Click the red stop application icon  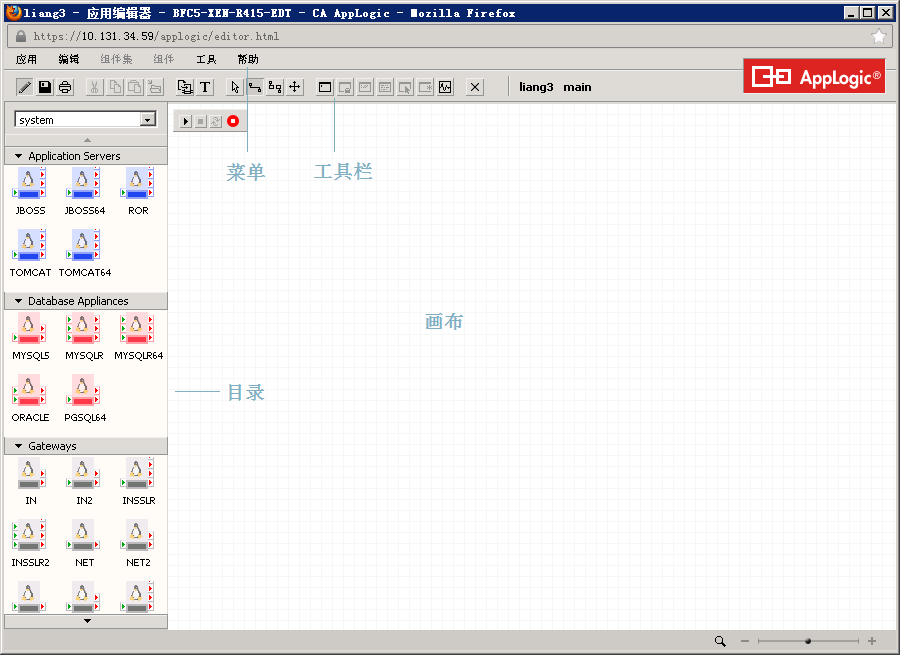point(233,121)
